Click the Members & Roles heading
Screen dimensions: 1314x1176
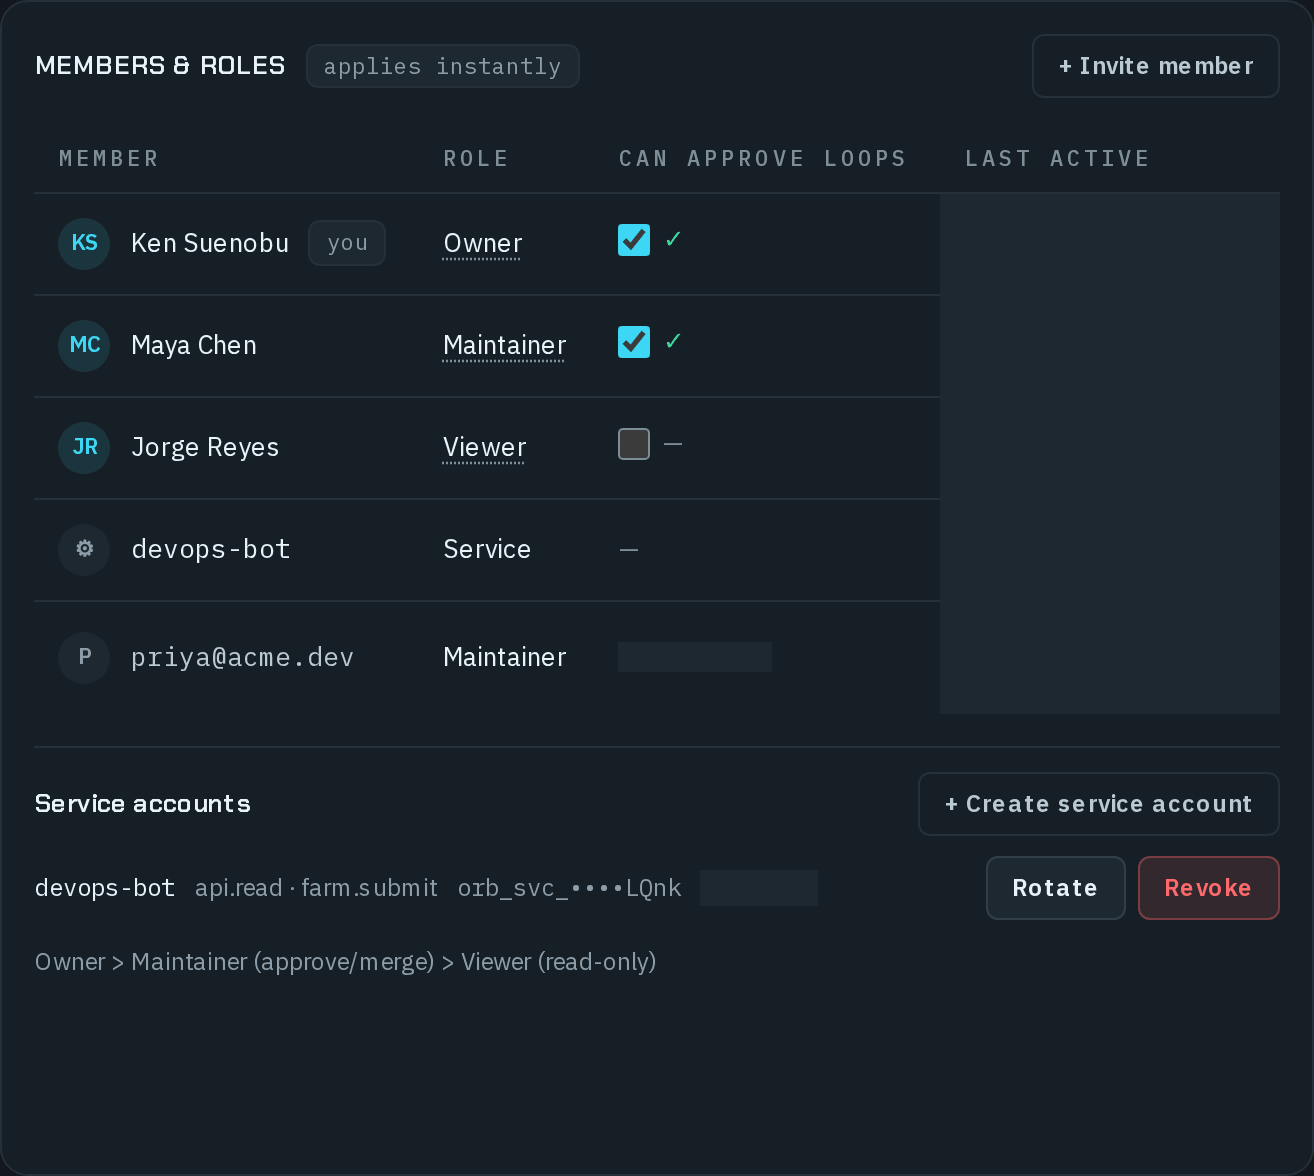pyautogui.click(x=160, y=66)
